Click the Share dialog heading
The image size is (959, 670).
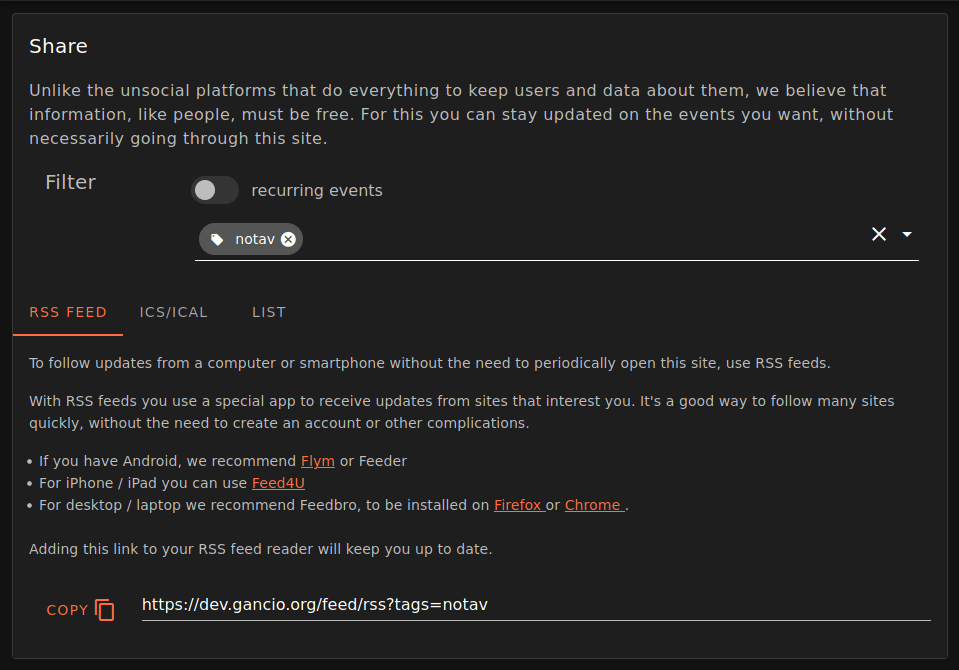58,46
